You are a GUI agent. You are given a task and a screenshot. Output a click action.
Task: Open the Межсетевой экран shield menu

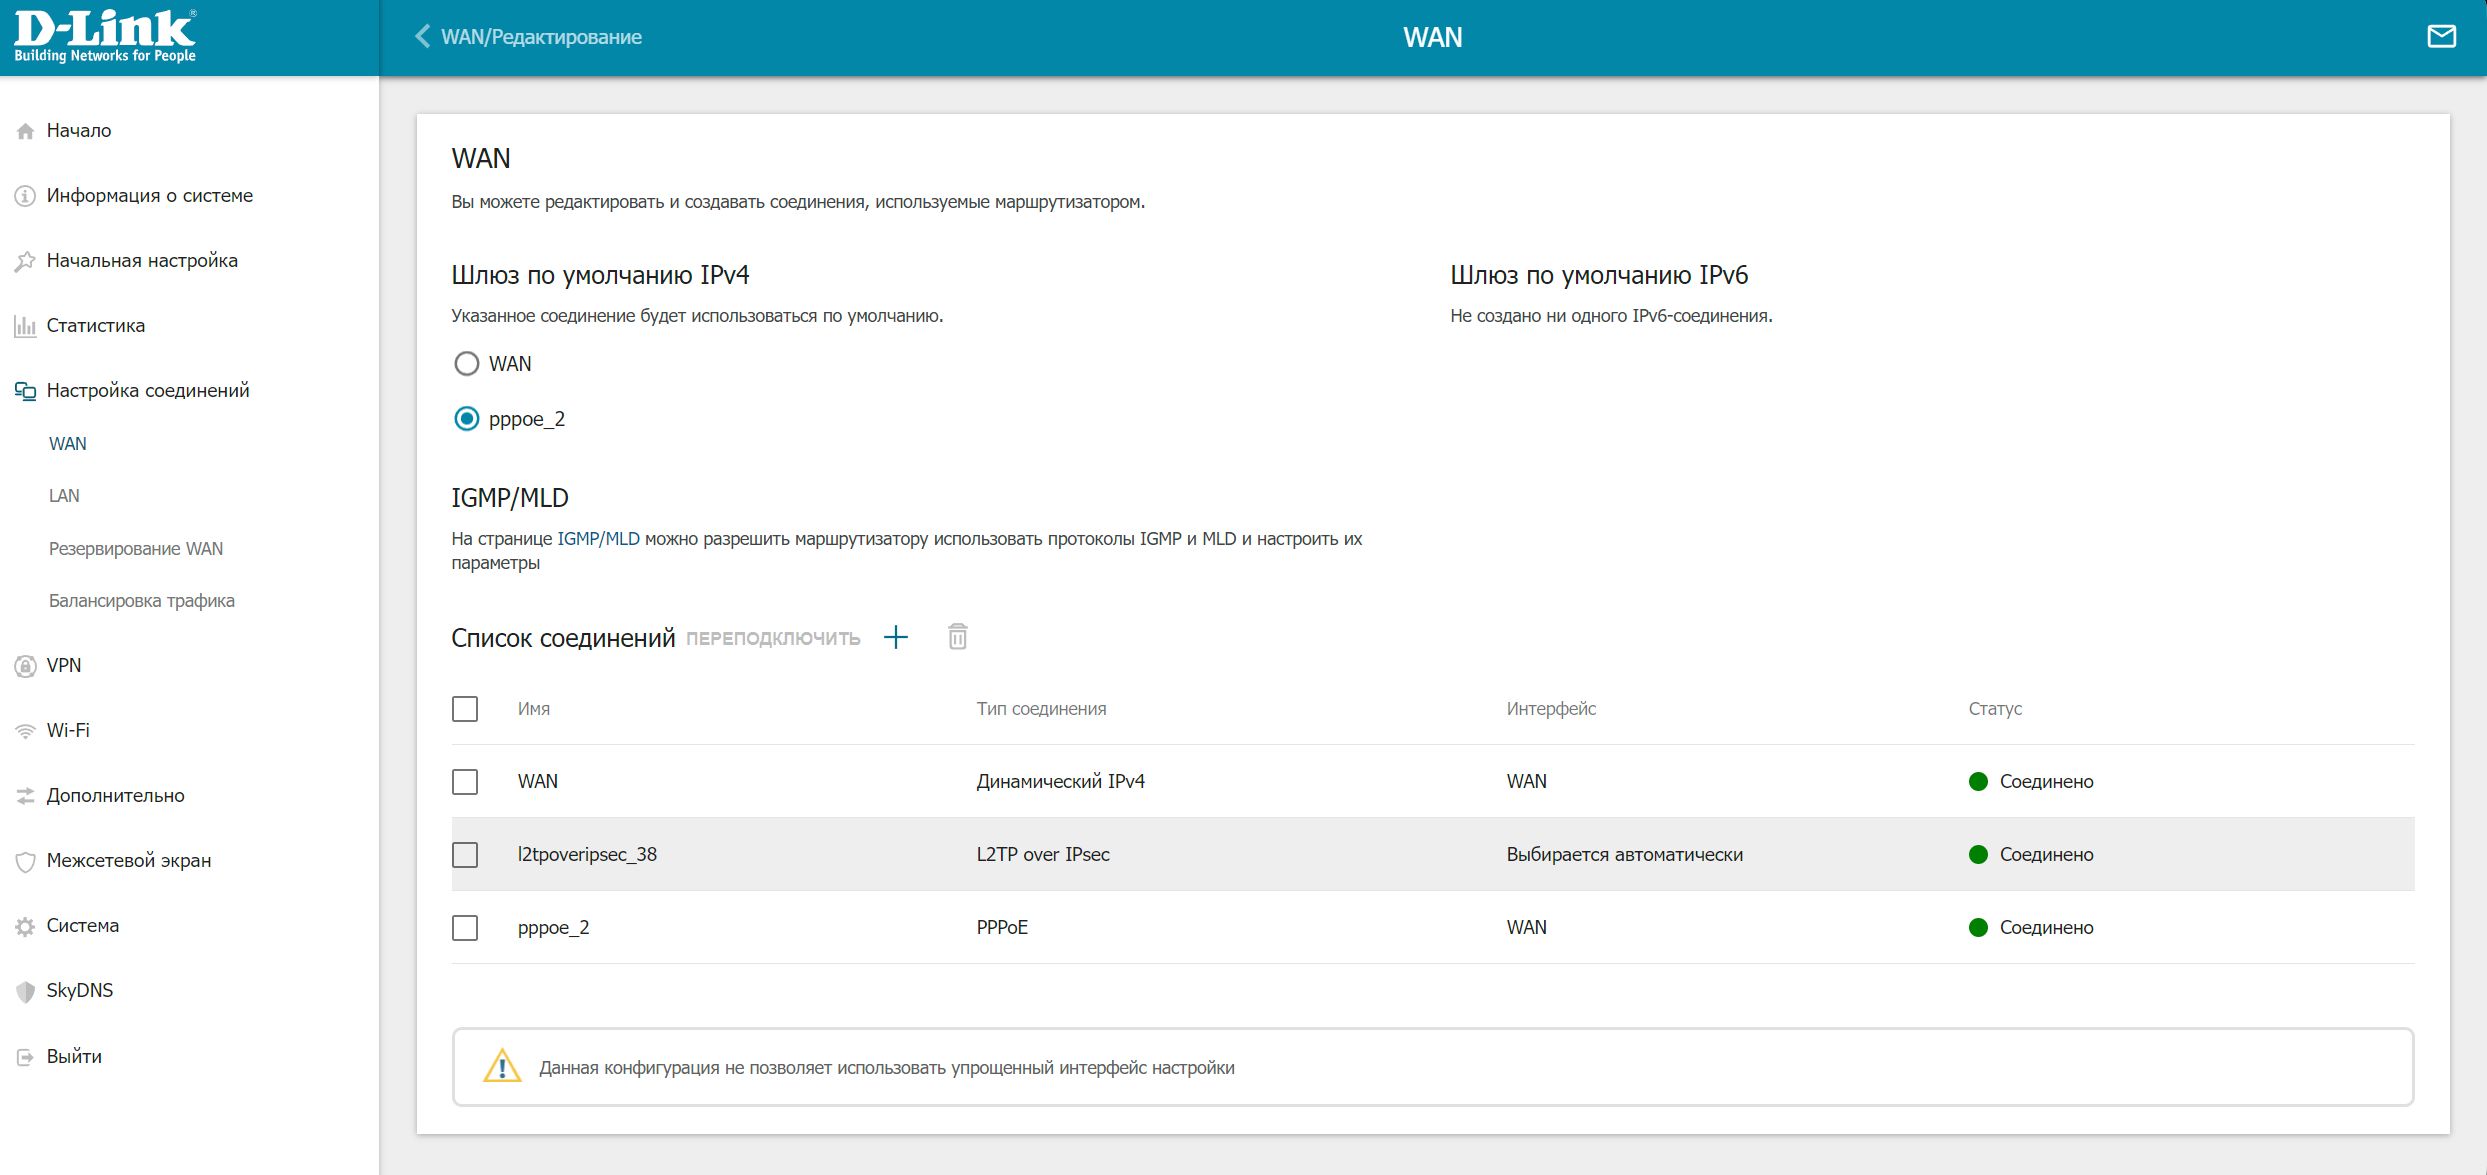pos(128,860)
